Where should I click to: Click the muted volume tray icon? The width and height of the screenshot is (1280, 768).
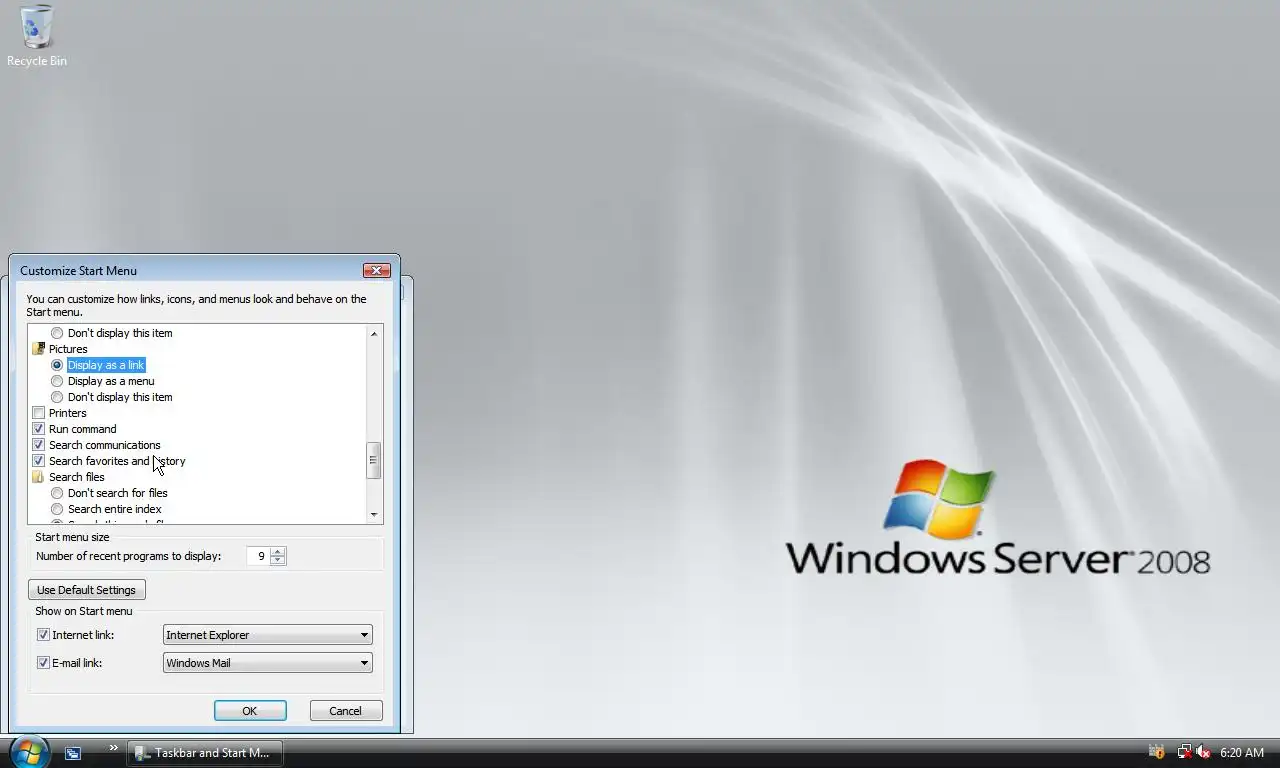pos(1203,752)
